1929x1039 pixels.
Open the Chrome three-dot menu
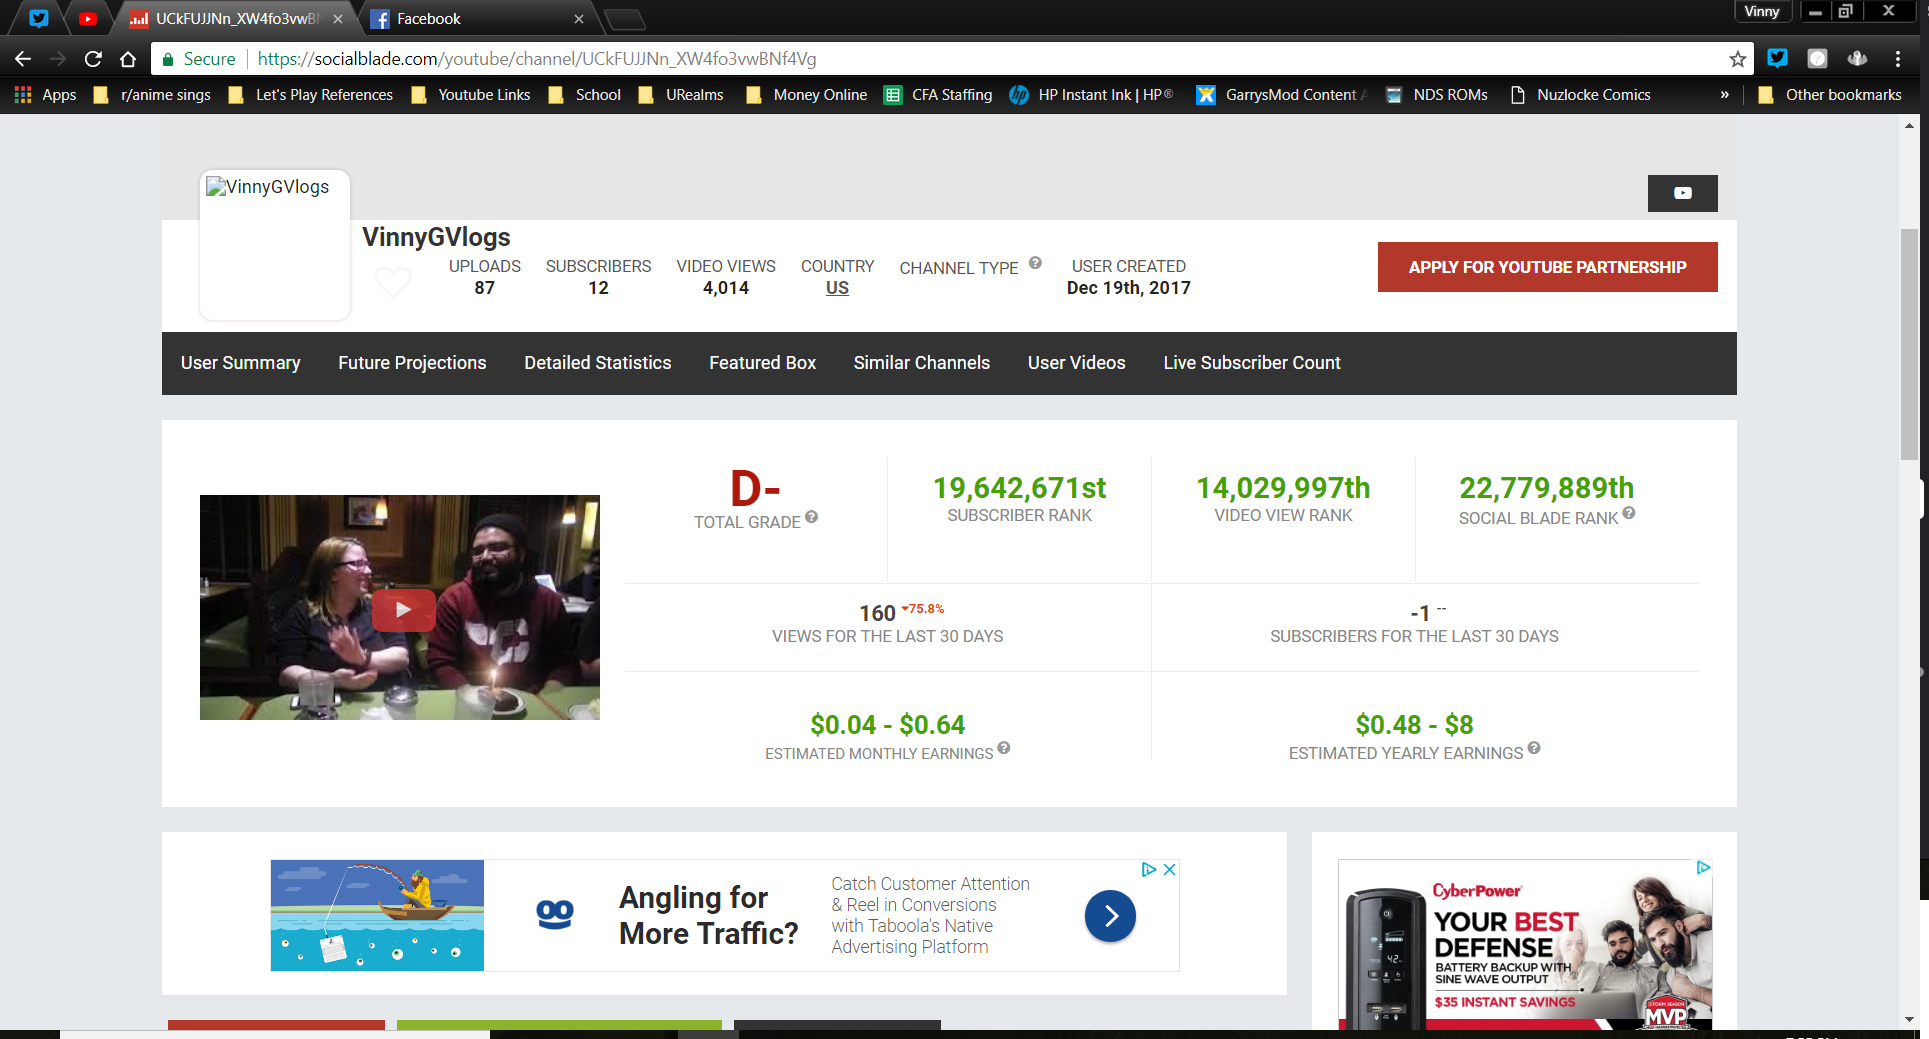1897,59
